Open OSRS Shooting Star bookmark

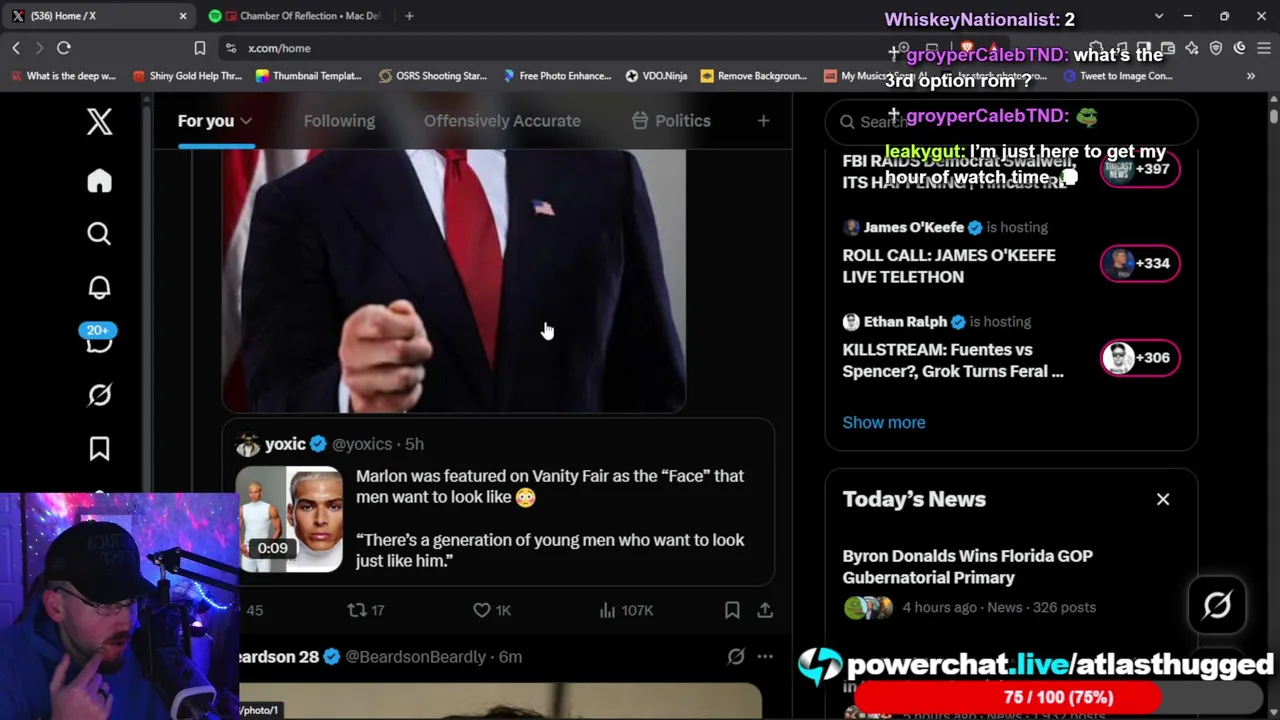[432, 76]
